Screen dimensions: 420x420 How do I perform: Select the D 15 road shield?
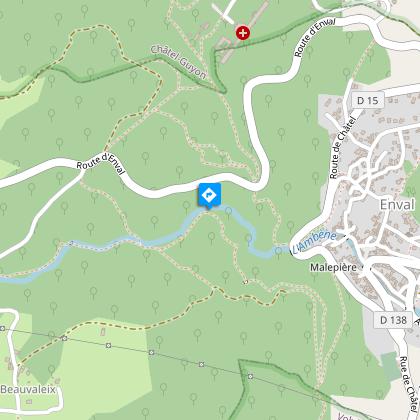(368, 100)
